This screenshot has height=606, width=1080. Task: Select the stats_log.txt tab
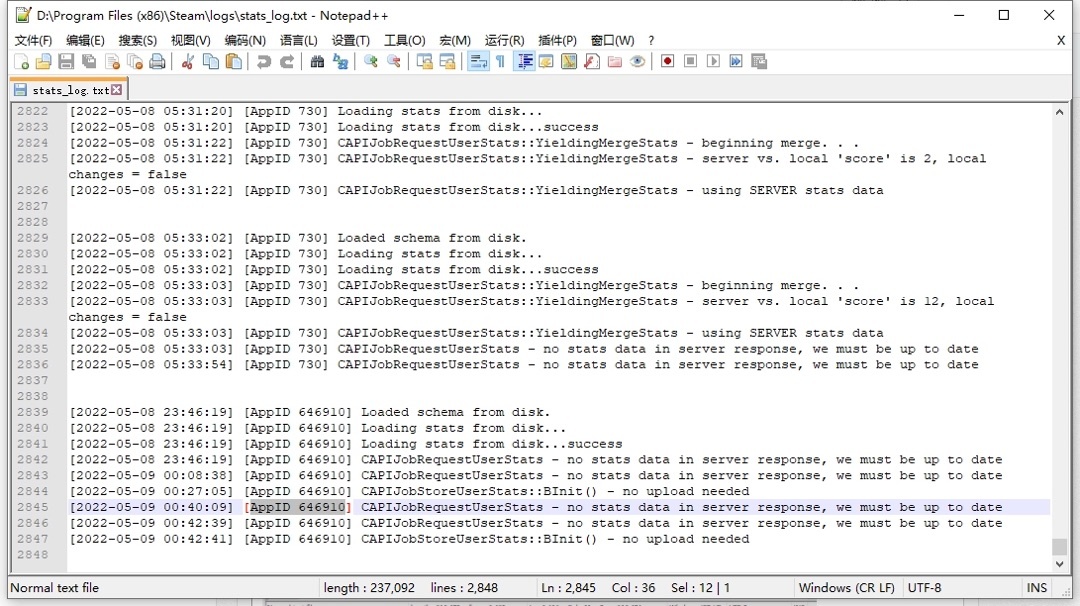(x=70, y=90)
